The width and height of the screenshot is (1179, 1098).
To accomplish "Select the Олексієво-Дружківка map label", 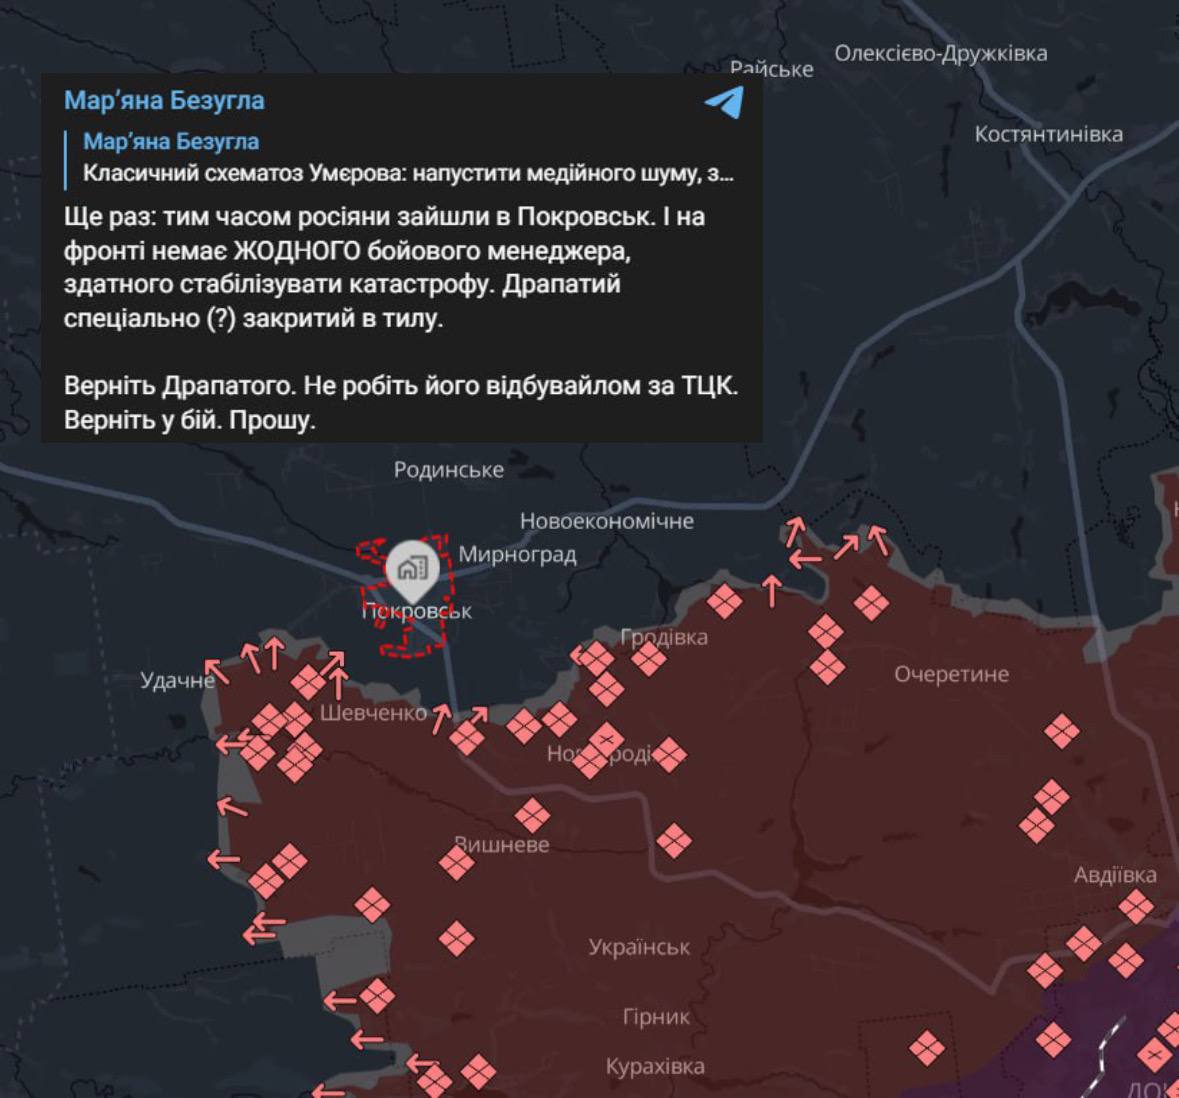I will (x=940, y=53).
